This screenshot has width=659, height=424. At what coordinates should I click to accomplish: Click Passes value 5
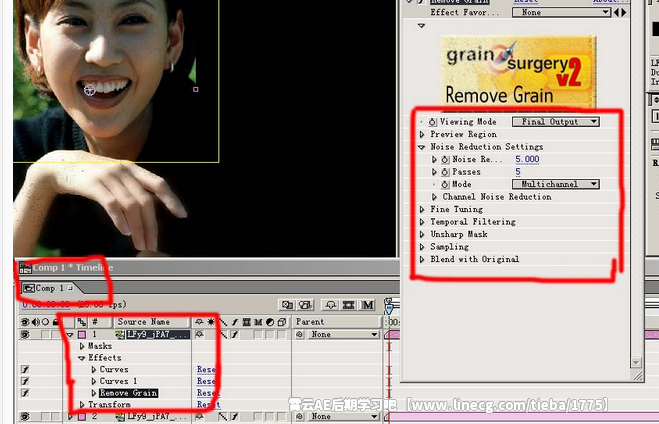coord(518,172)
